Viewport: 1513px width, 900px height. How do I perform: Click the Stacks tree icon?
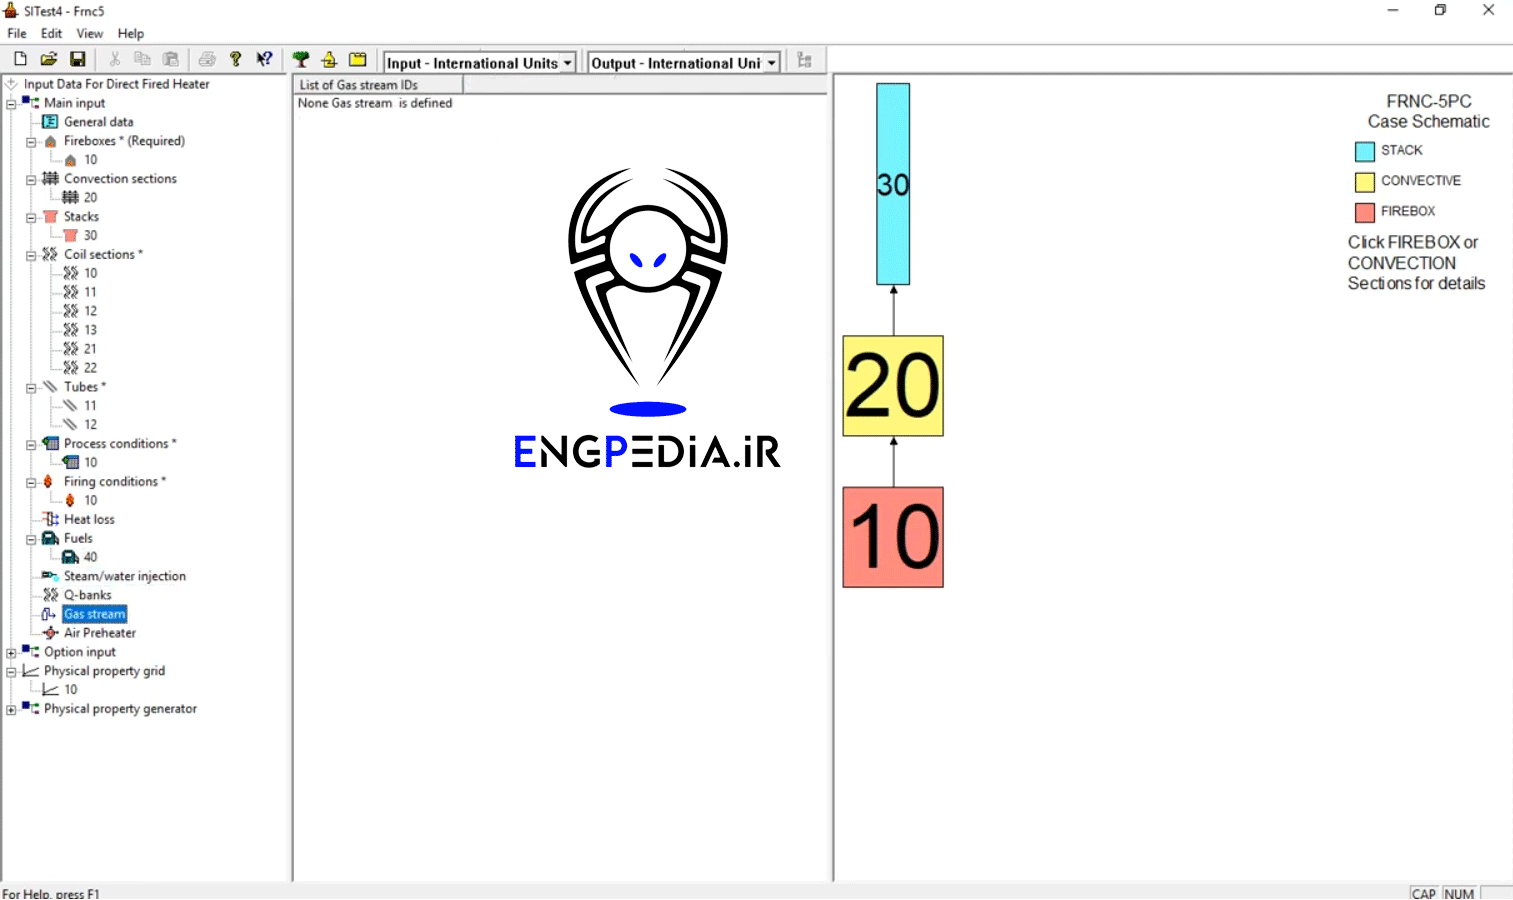(50, 216)
